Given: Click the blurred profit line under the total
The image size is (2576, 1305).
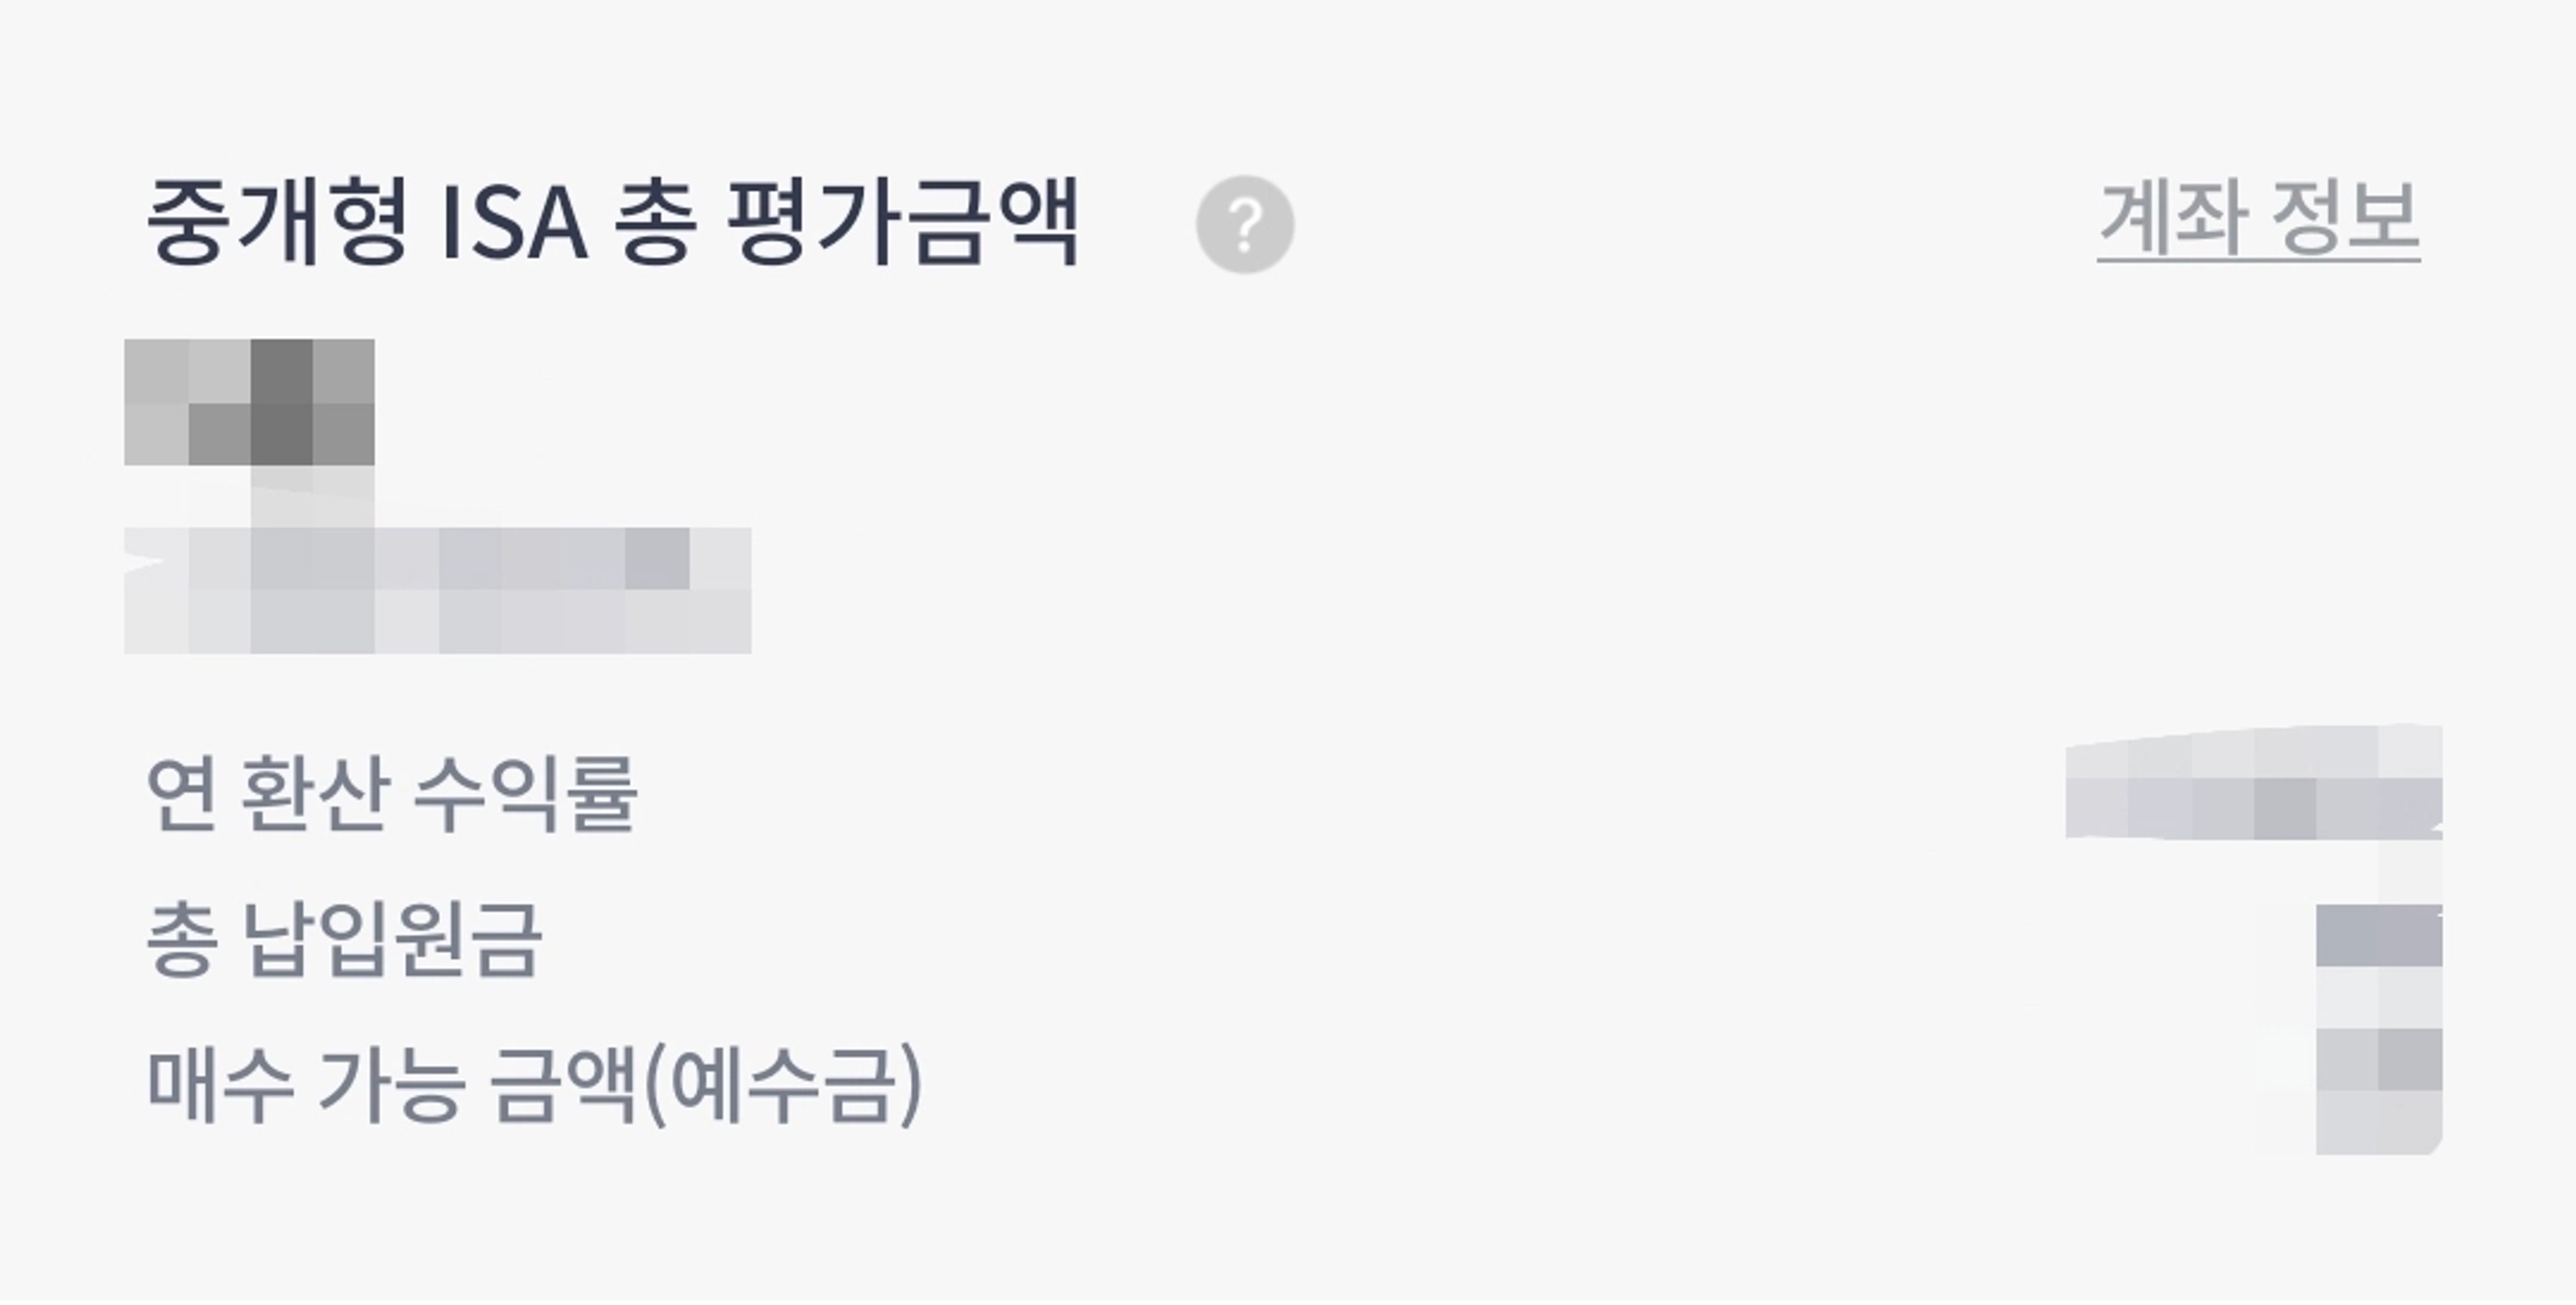Looking at the screenshot, I should click(x=438, y=590).
